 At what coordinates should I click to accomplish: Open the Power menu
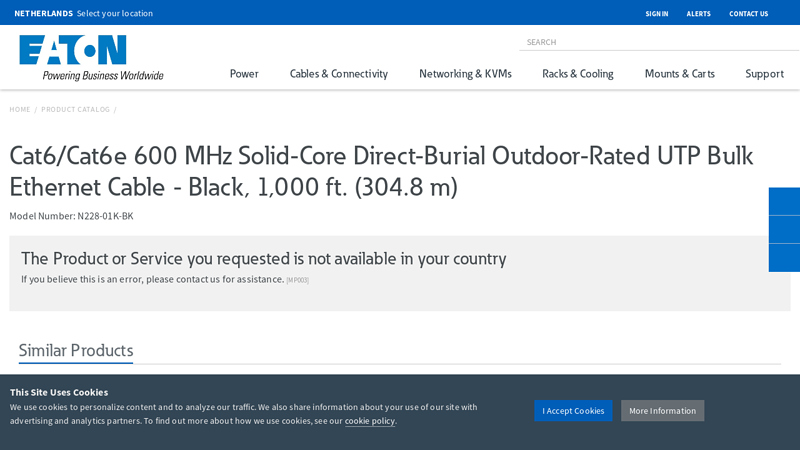coord(244,74)
